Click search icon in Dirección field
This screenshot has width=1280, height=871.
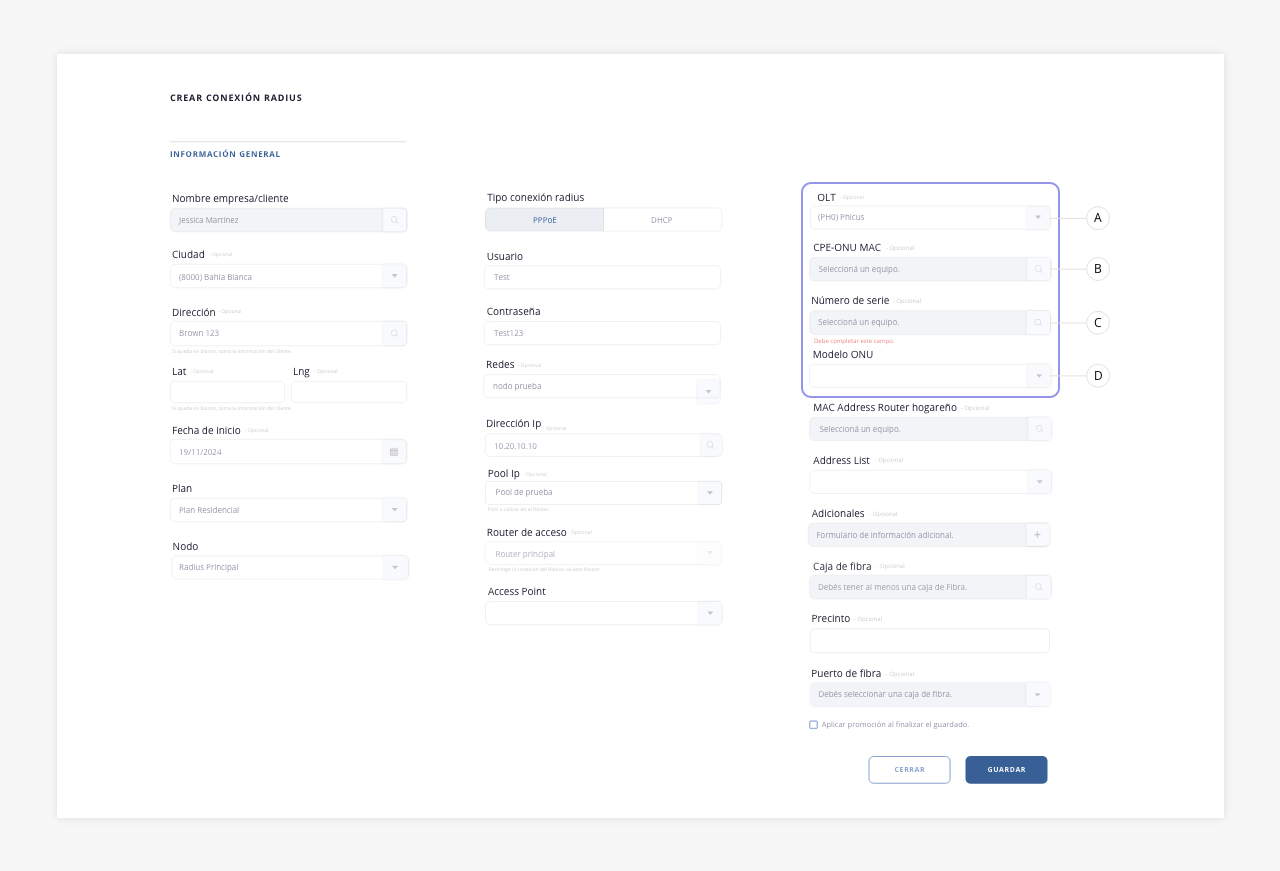(x=394, y=333)
